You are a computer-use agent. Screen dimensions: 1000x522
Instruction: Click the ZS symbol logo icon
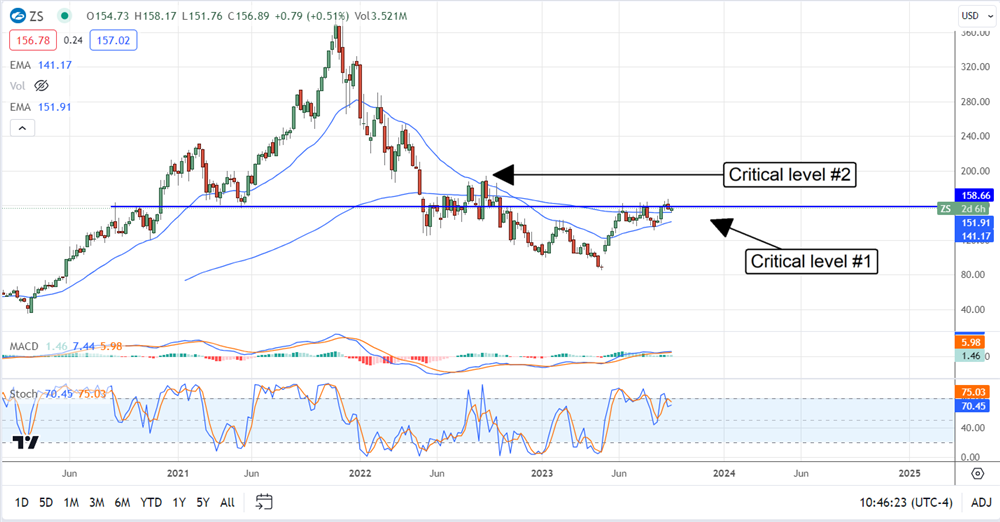tap(17, 16)
